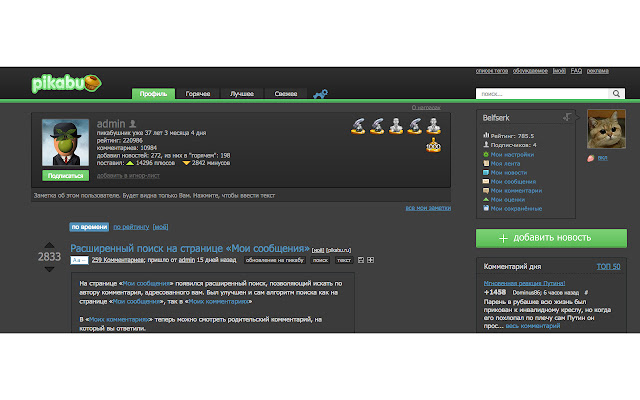Click the pin icon in the Belfserk panel
Image resolution: width=640 pixels, height=400 pixels.
pos(567,118)
